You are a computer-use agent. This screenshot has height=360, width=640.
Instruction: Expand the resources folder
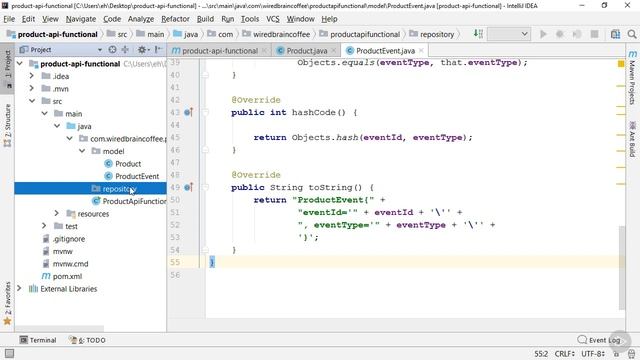[x=57, y=213]
